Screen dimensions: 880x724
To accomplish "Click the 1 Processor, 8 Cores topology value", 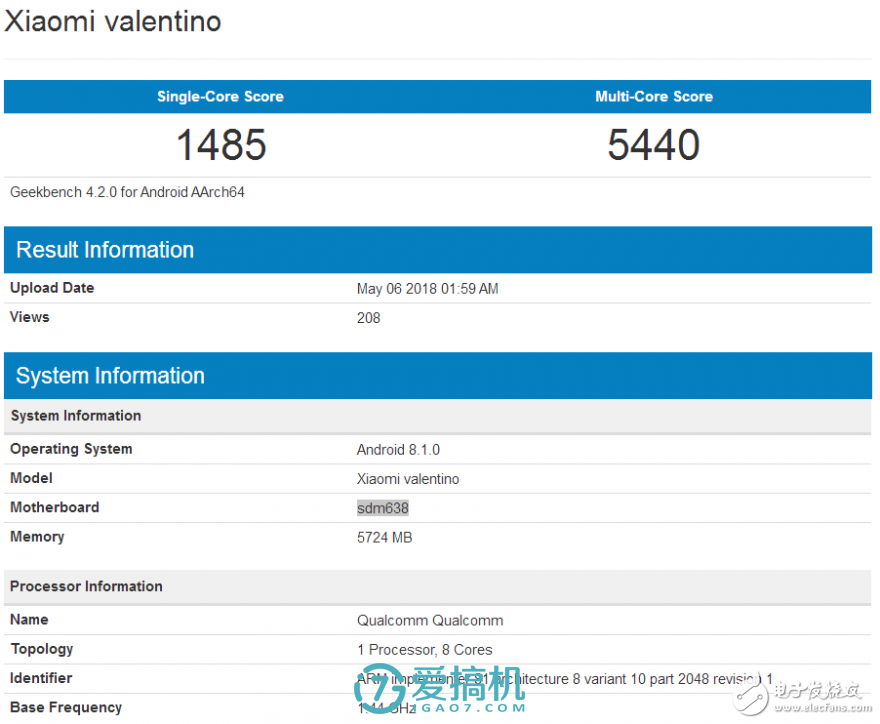I will 424,650.
